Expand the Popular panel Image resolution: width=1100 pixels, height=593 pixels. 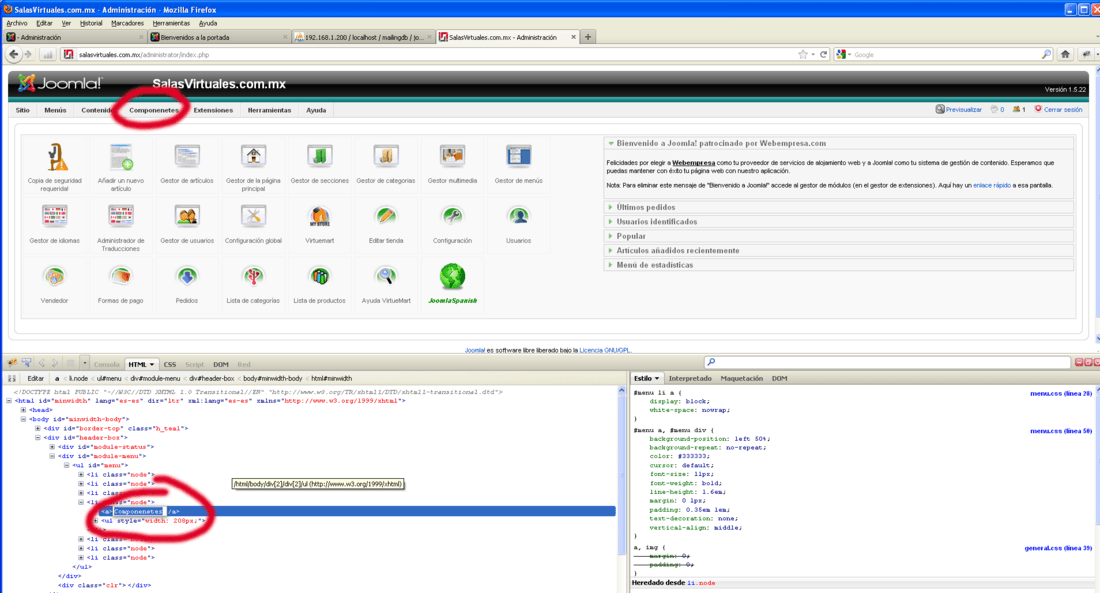tap(838, 236)
